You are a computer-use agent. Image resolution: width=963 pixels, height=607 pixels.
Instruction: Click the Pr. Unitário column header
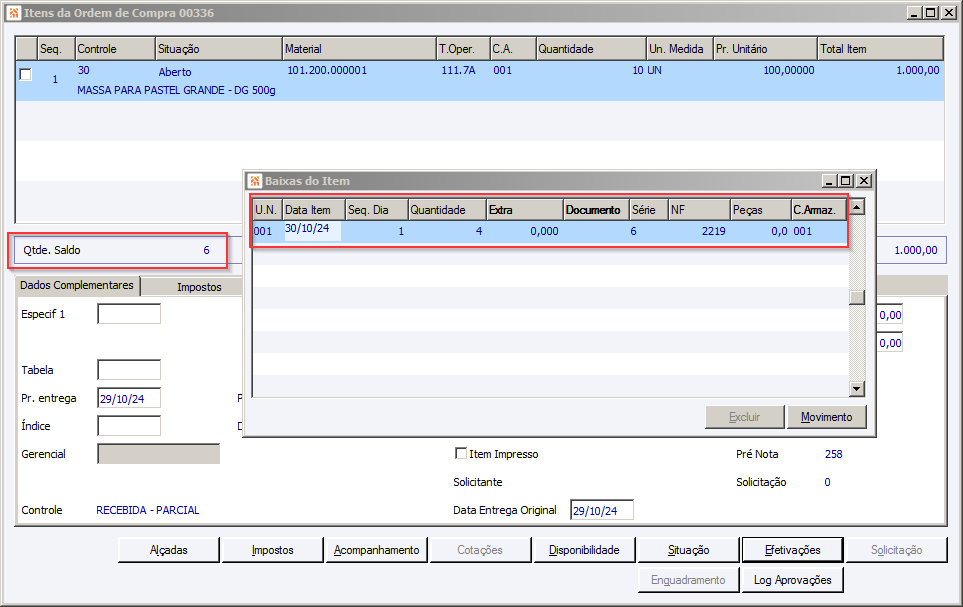click(765, 49)
